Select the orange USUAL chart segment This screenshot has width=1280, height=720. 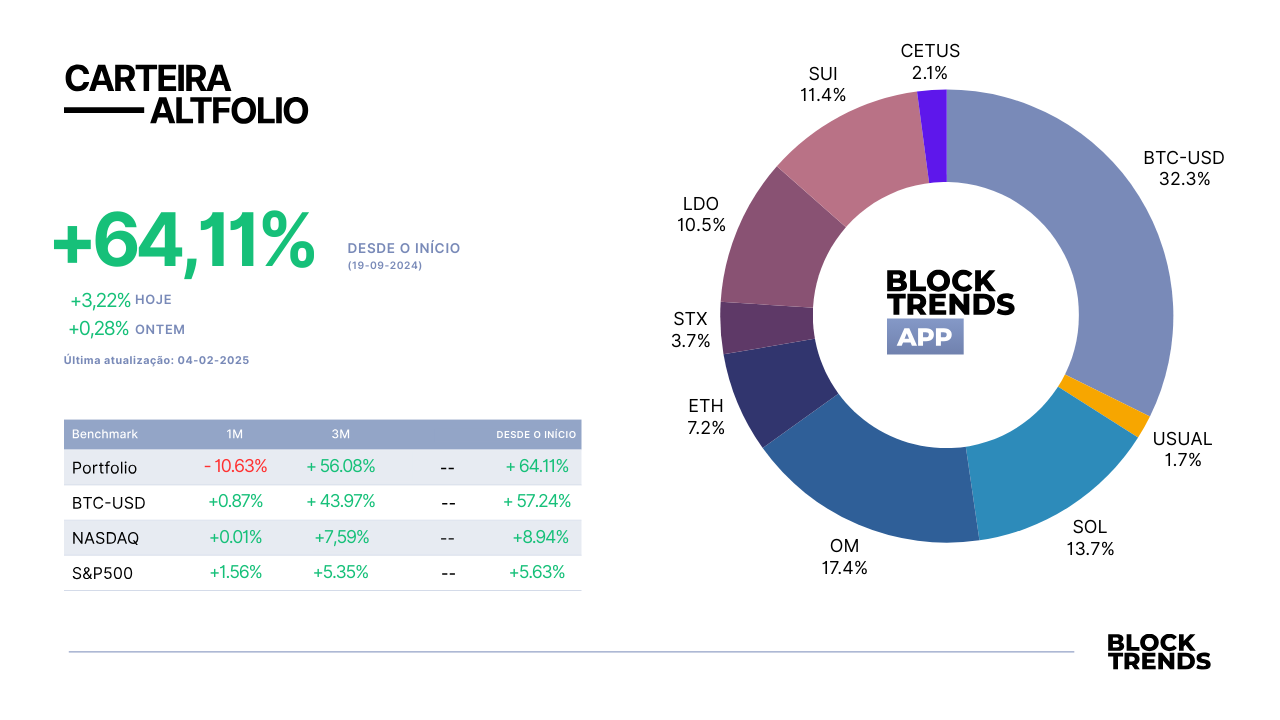tap(1104, 406)
